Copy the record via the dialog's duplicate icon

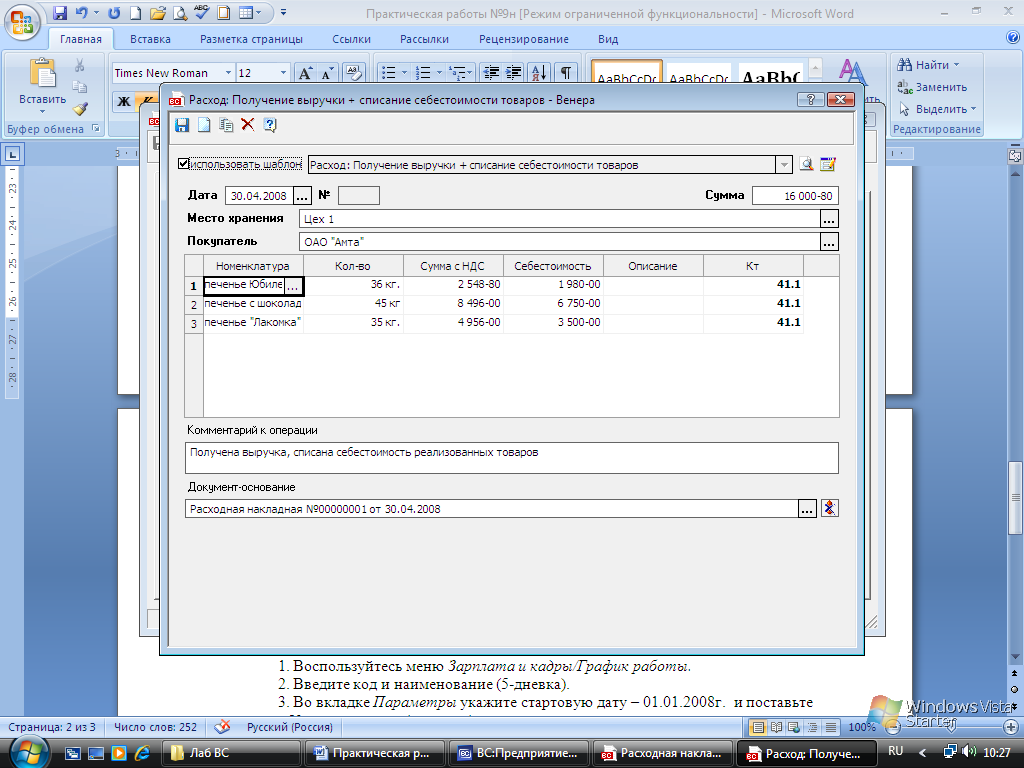226,125
